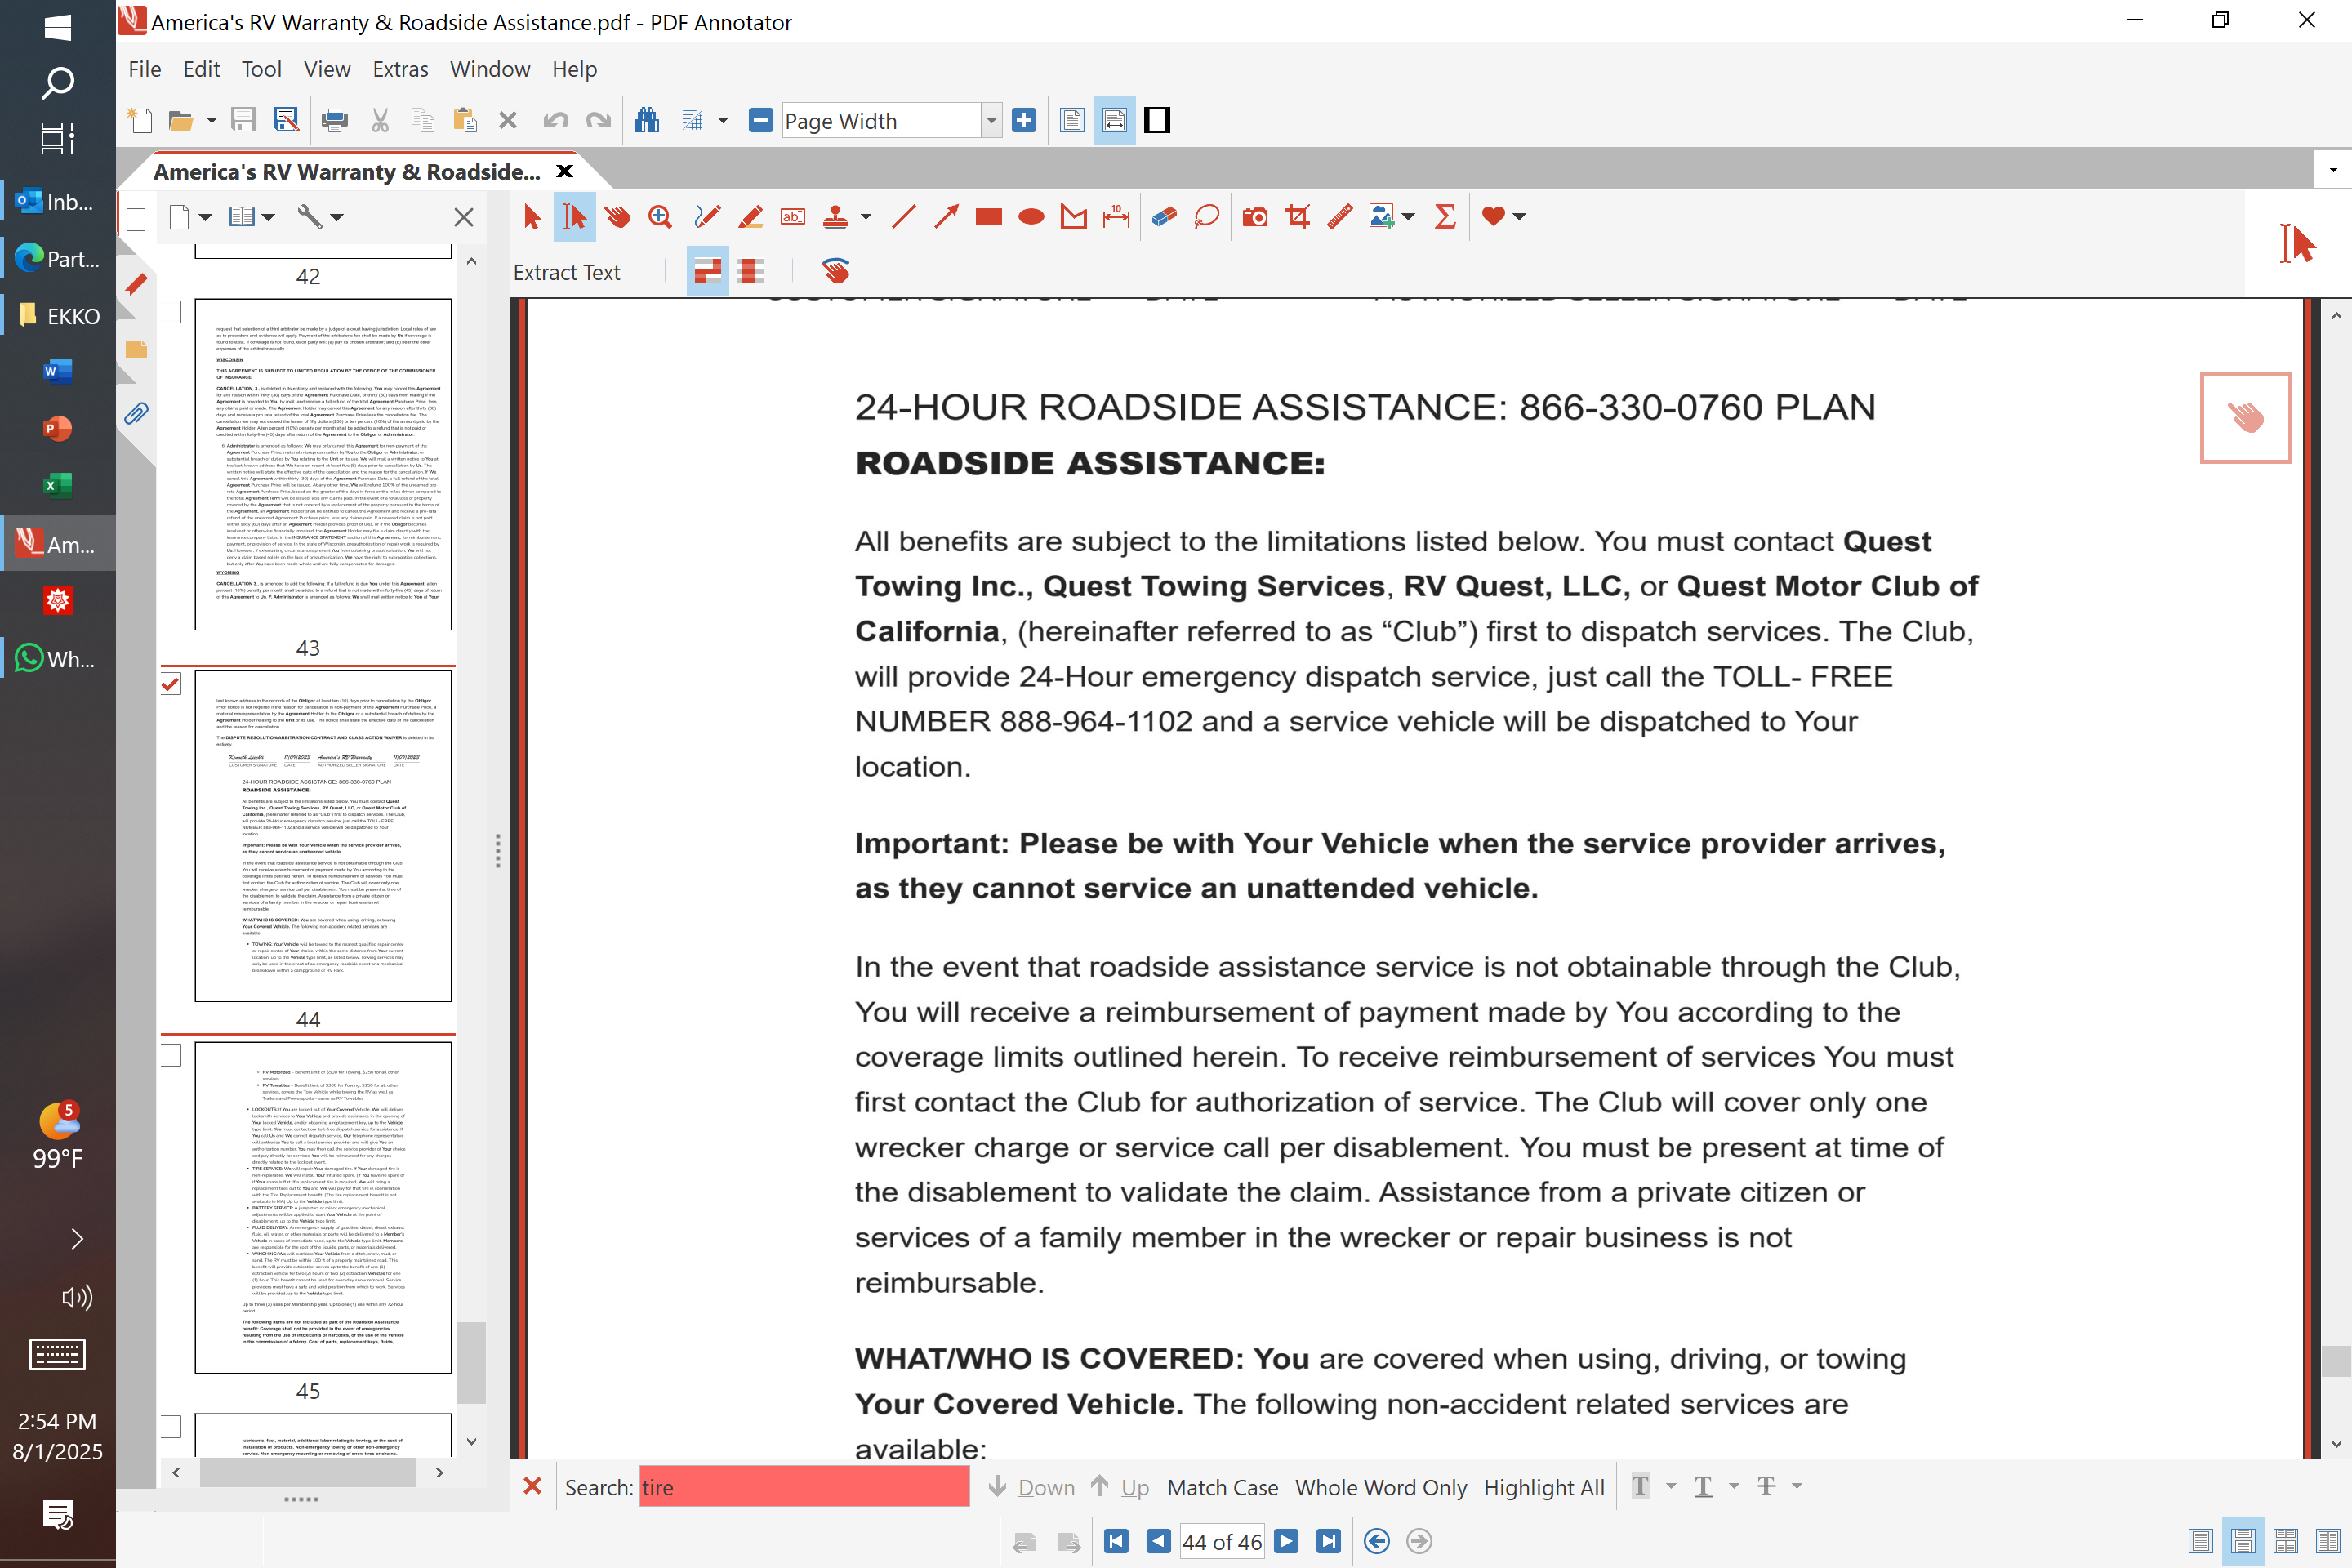The width and height of the screenshot is (2352, 1568).
Task: Open the Extras menu
Action: pos(400,69)
